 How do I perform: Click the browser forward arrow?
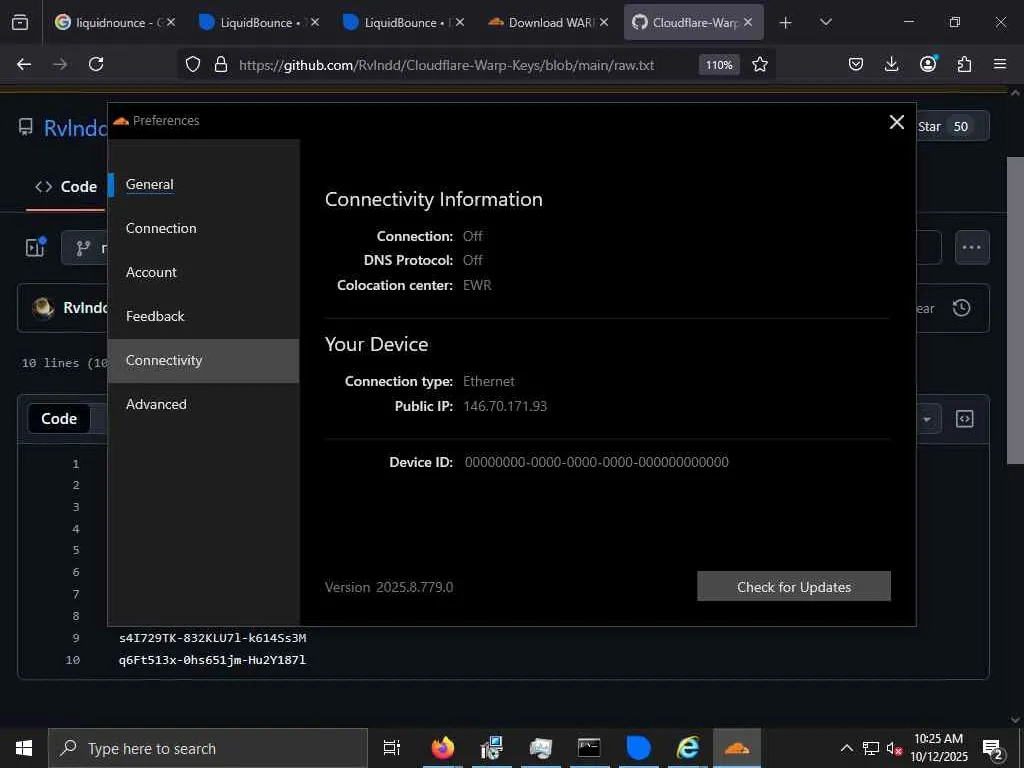pos(60,64)
